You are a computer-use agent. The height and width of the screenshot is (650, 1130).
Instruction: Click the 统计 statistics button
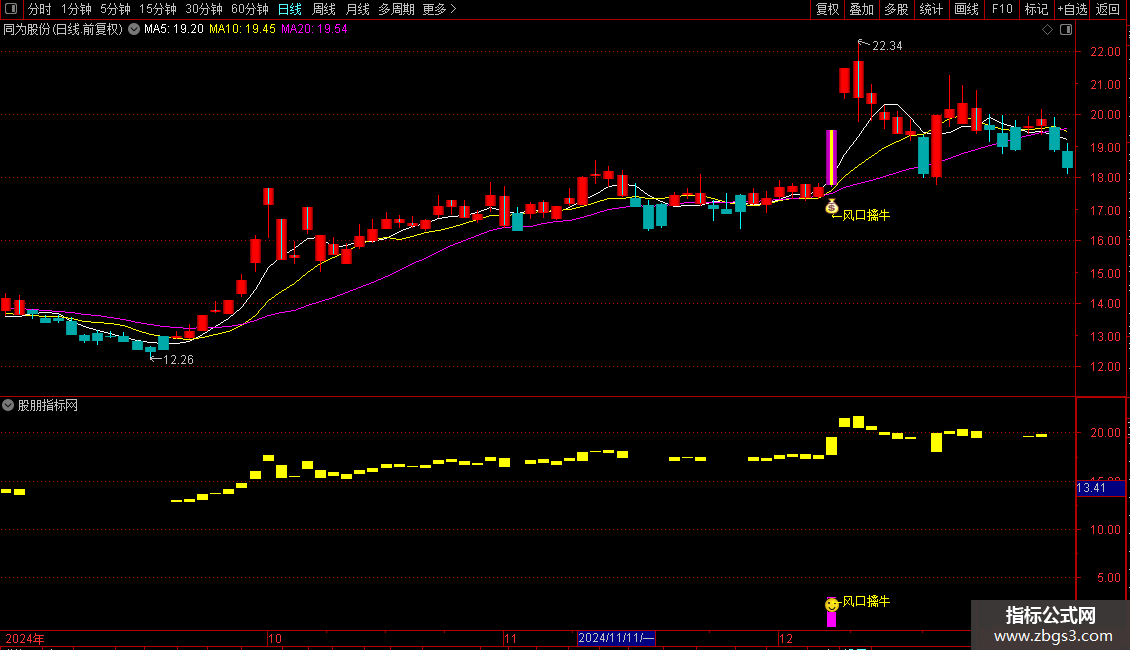[930, 9]
